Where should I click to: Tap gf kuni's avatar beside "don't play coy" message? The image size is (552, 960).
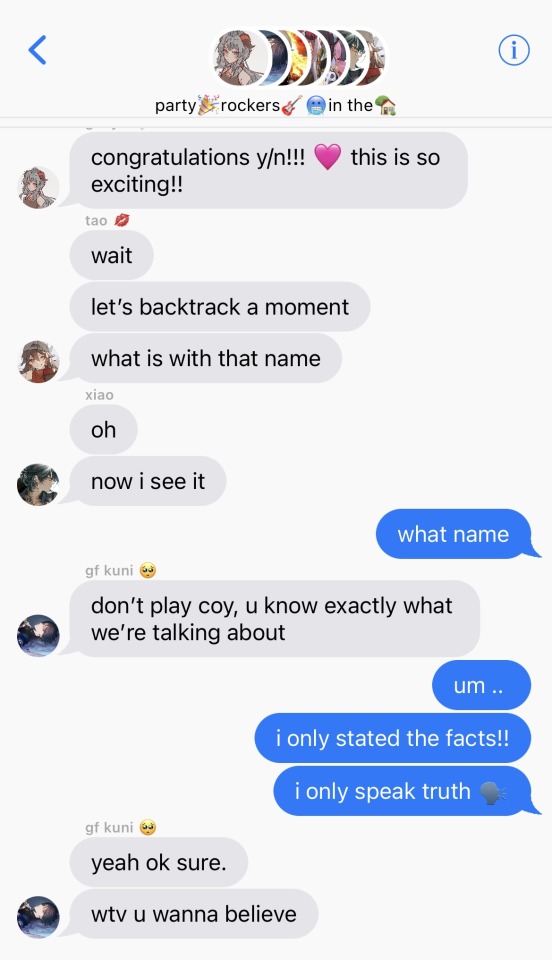(x=38, y=636)
